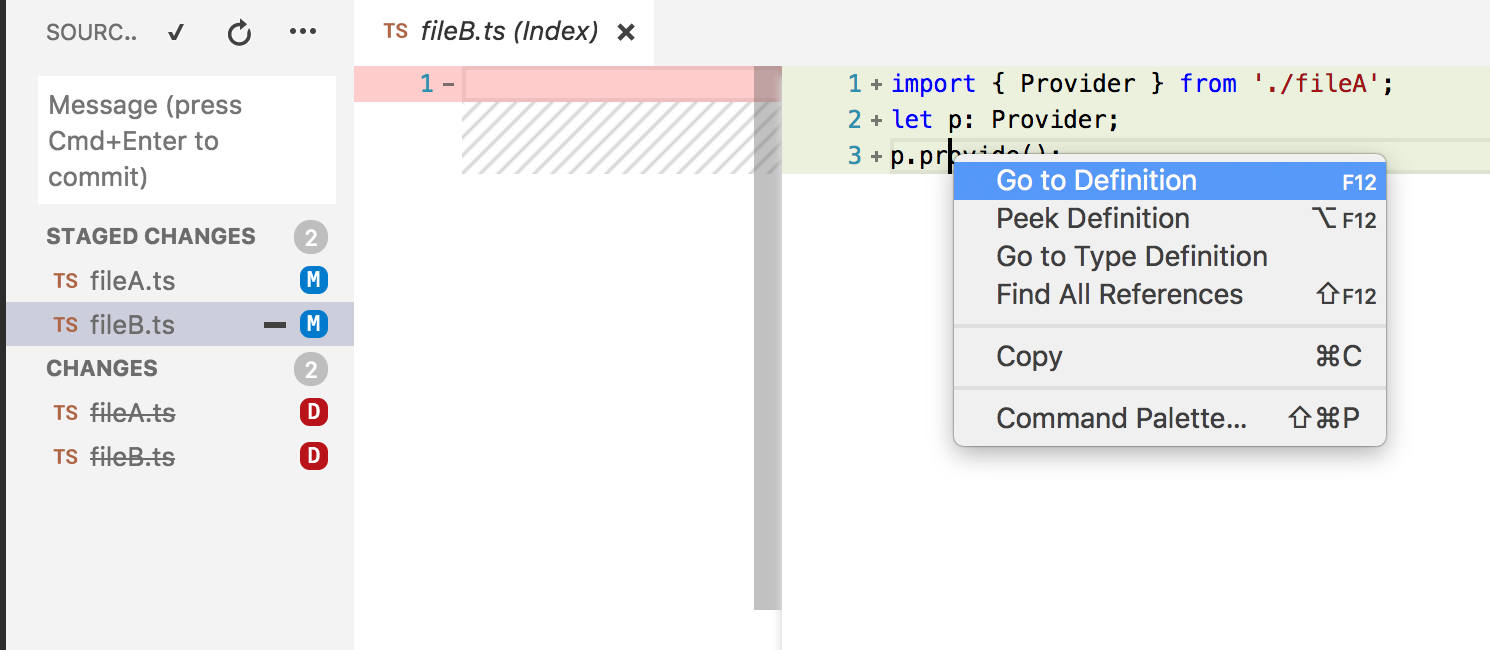Choose Peek Definition in the context menu
1490x650 pixels.
pyautogui.click(x=1093, y=218)
